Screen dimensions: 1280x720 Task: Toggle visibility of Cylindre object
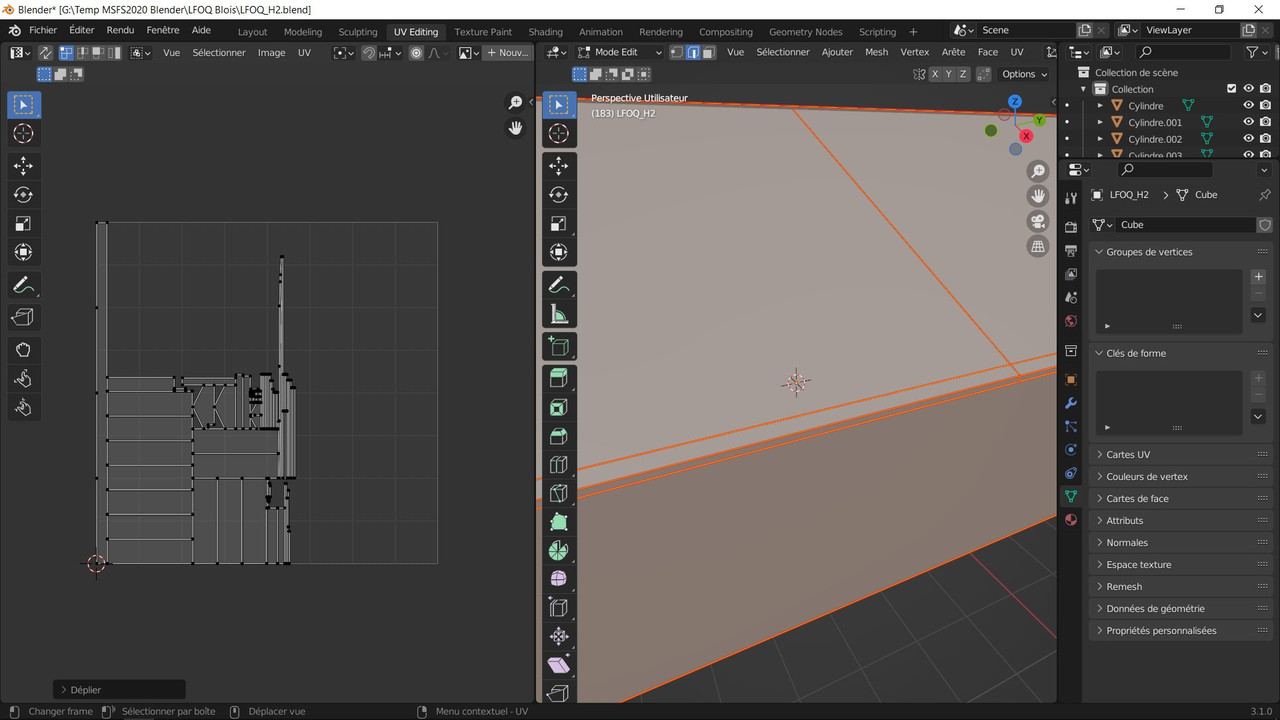(1248, 105)
